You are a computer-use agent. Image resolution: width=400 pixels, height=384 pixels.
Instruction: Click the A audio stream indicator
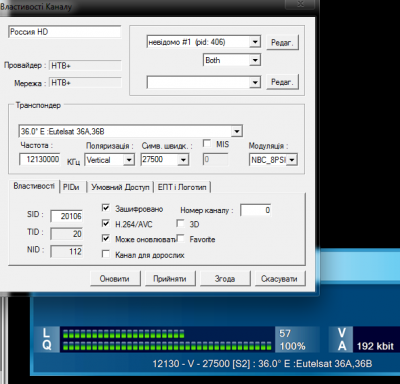point(342,346)
